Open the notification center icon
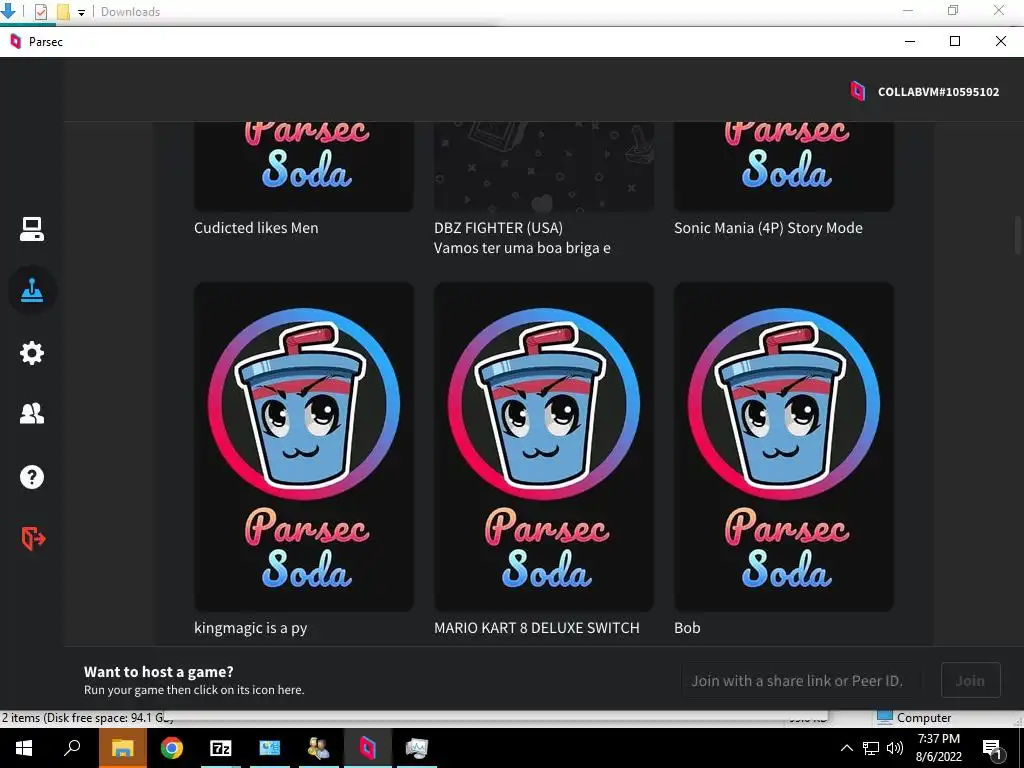This screenshot has width=1024, height=768. pyautogui.click(x=992, y=748)
